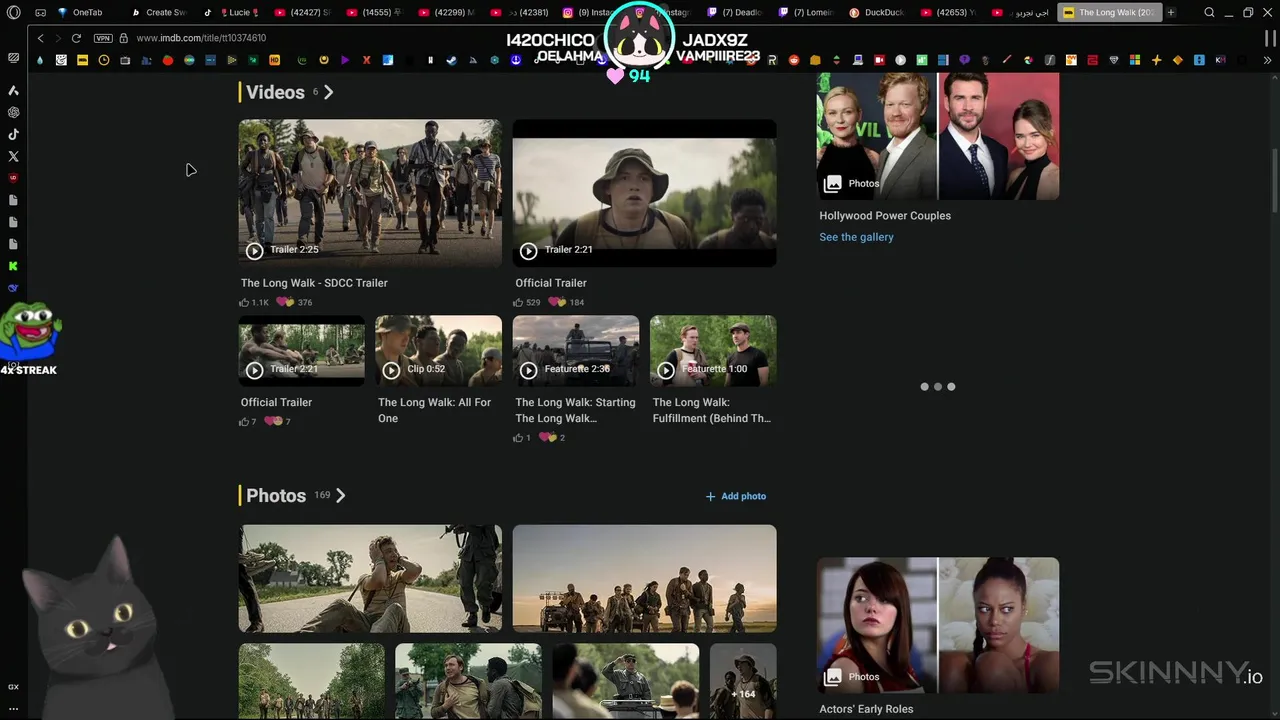Toggle the VPN badge in address bar
The height and width of the screenshot is (720, 1280).
point(103,38)
